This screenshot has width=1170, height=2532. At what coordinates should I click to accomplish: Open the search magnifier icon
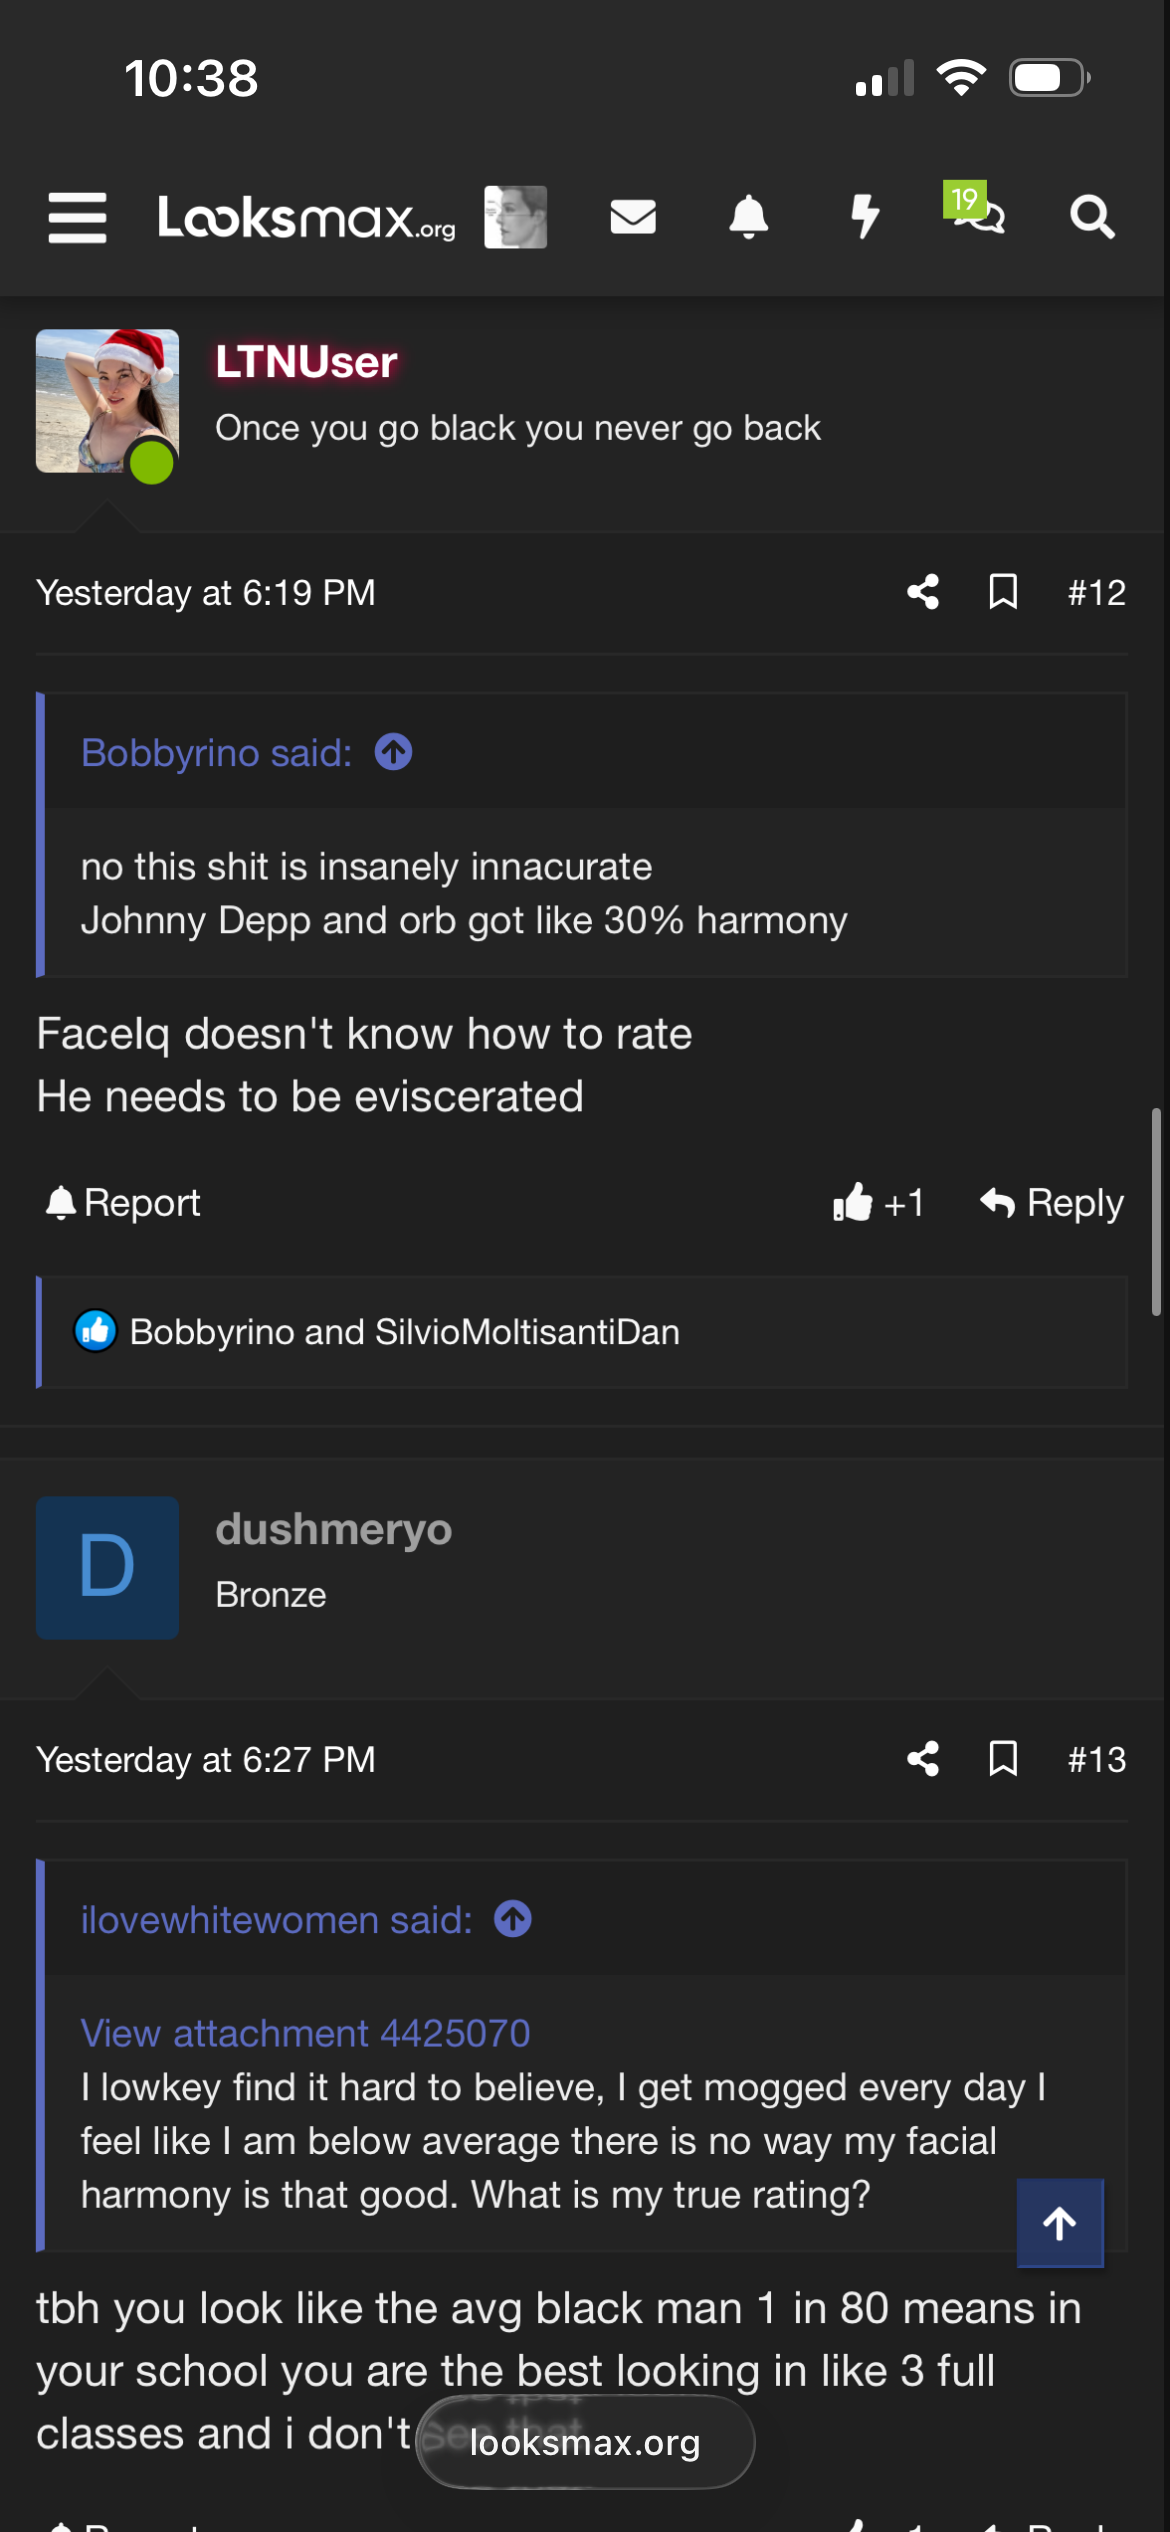tap(1091, 217)
